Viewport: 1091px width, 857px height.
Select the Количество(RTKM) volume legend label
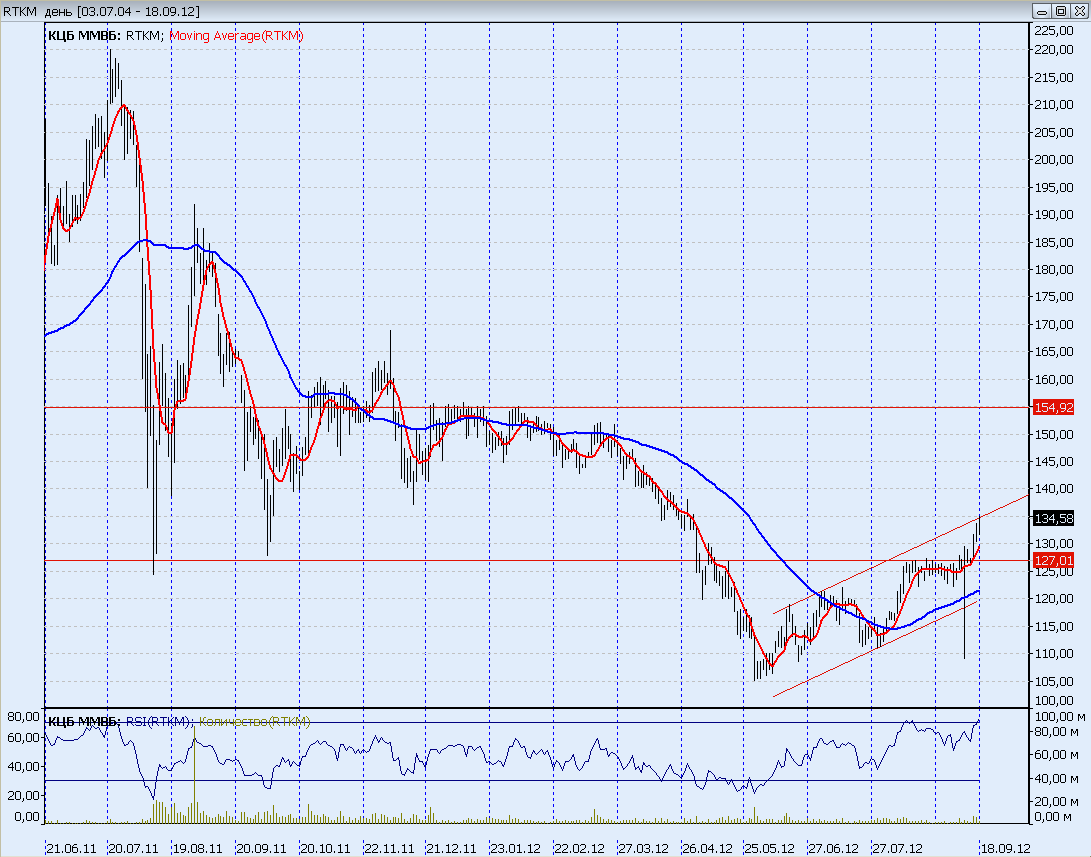[x=255, y=722]
